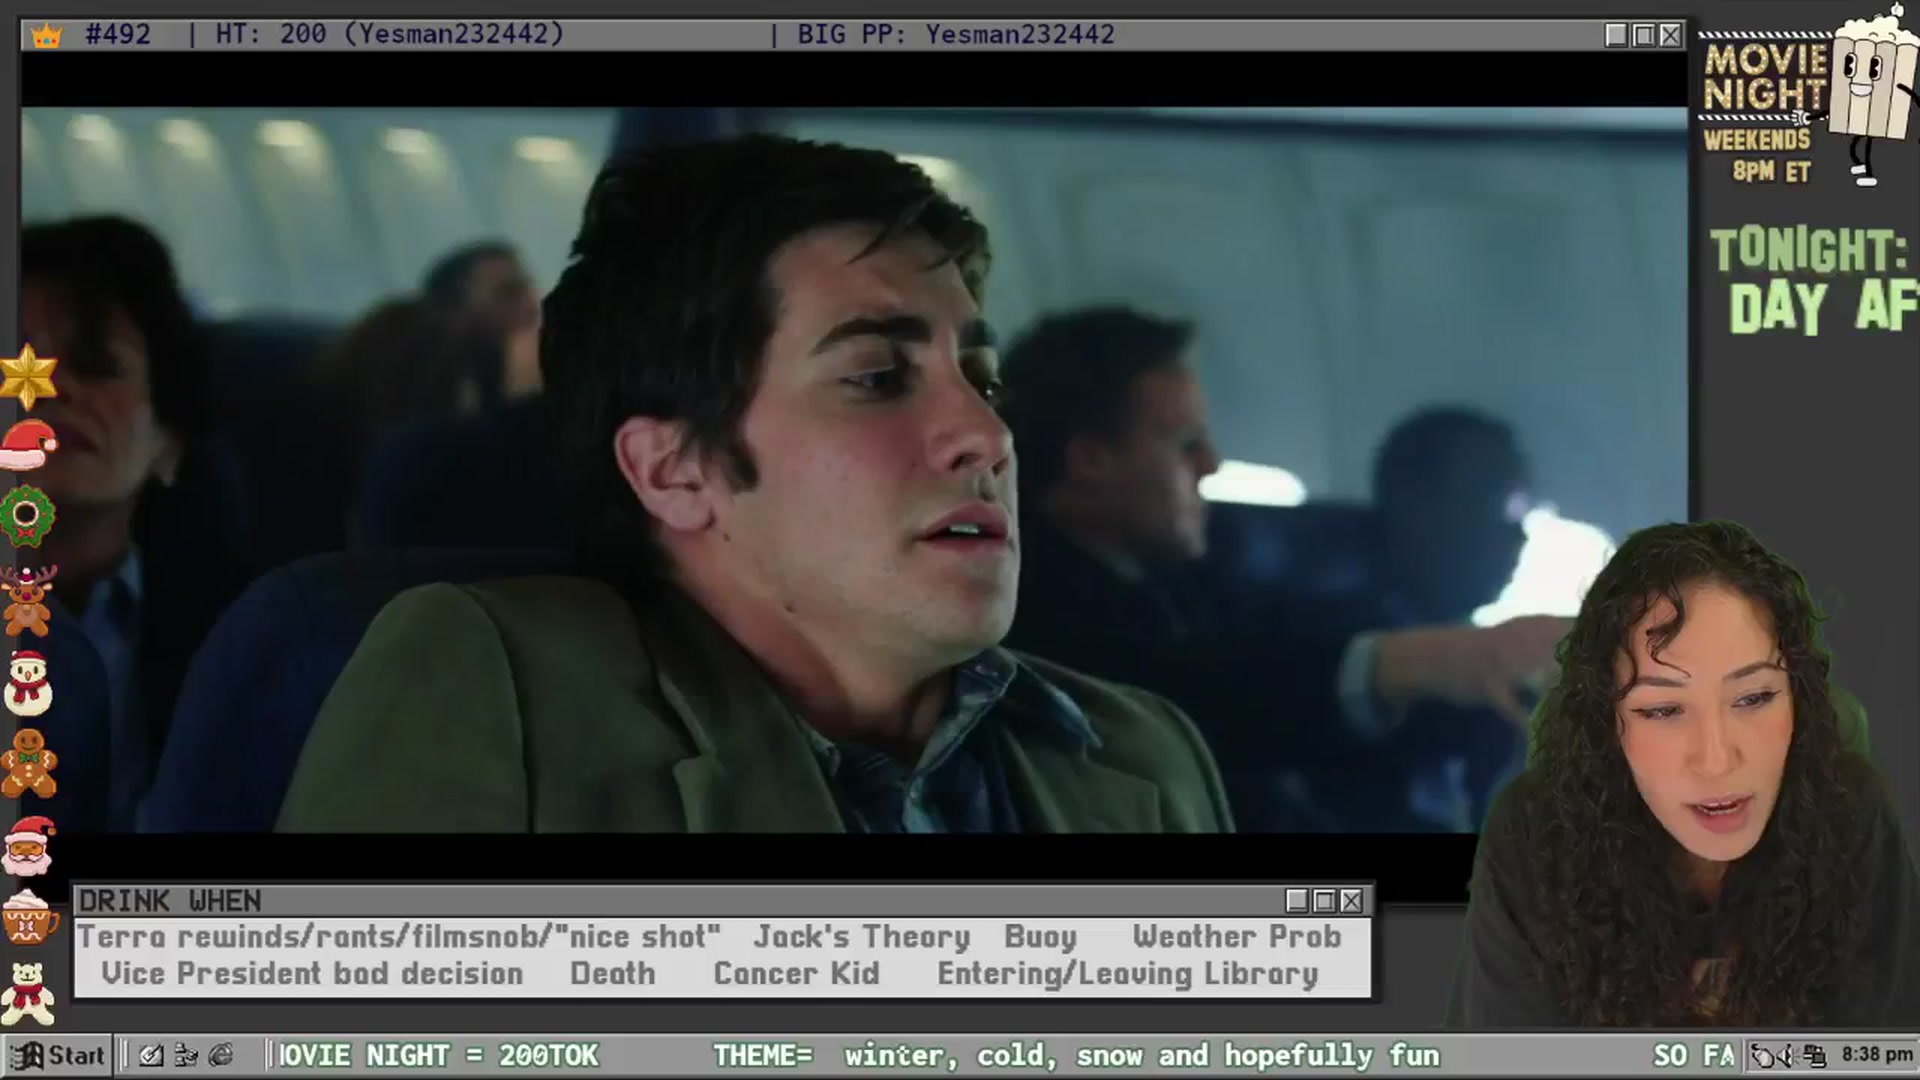Click the "MOVIE NIGHT = 200TOK" taskbar text
Viewport: 1920px width, 1080px height.
pos(438,1056)
